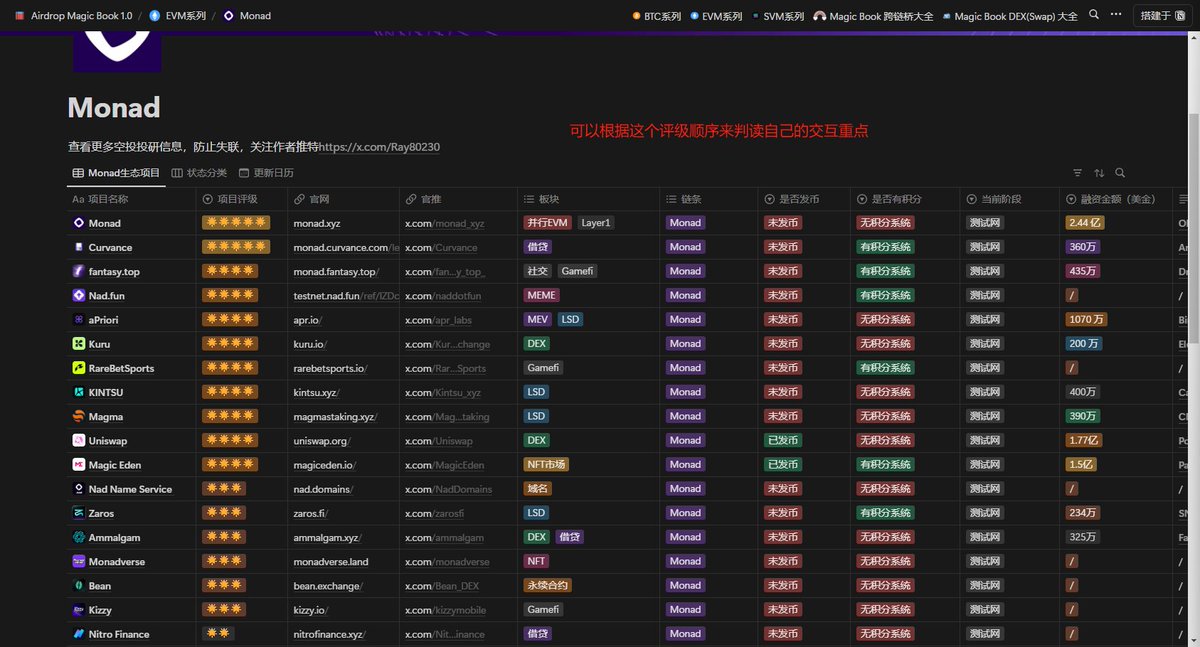Open the filter options for the table
The height and width of the screenshot is (647, 1200).
(1077, 172)
